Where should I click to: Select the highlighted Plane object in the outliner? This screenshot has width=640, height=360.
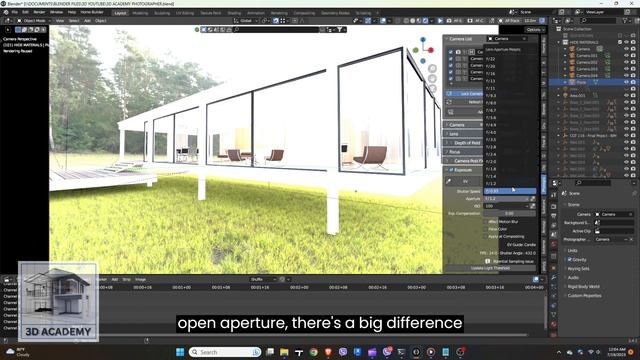point(582,82)
